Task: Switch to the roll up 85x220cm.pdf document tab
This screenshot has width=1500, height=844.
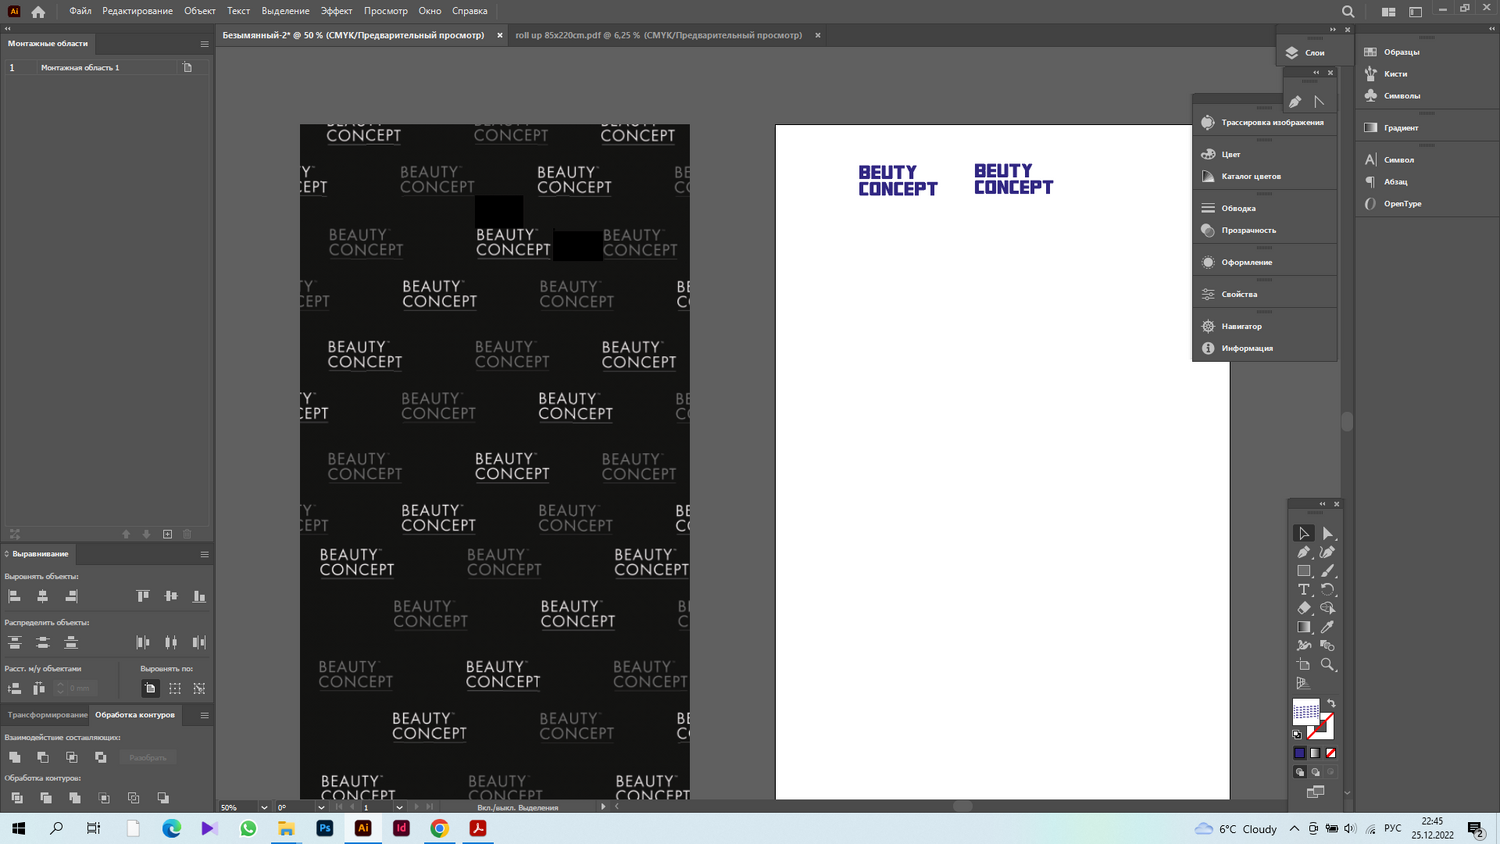Action: coord(659,35)
